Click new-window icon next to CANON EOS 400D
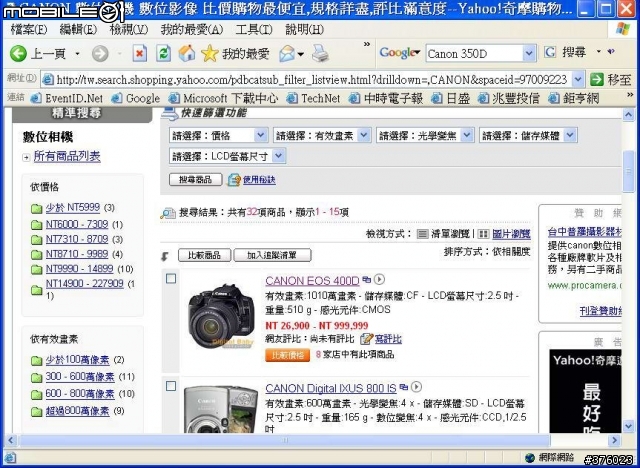Image resolution: width=640 pixels, height=468 pixels. pos(367,279)
